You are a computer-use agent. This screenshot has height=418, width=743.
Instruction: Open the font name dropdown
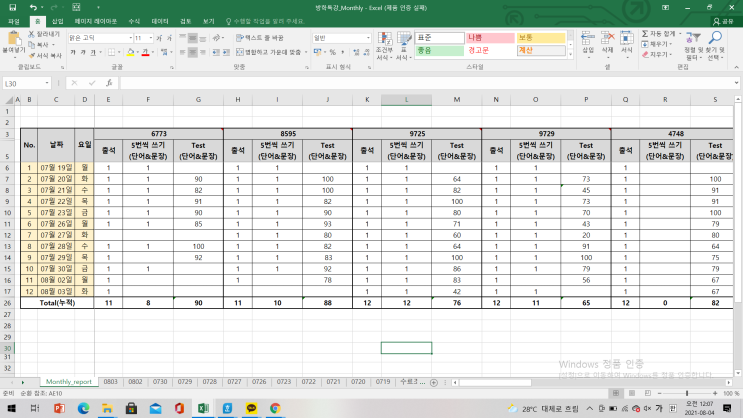(130, 38)
